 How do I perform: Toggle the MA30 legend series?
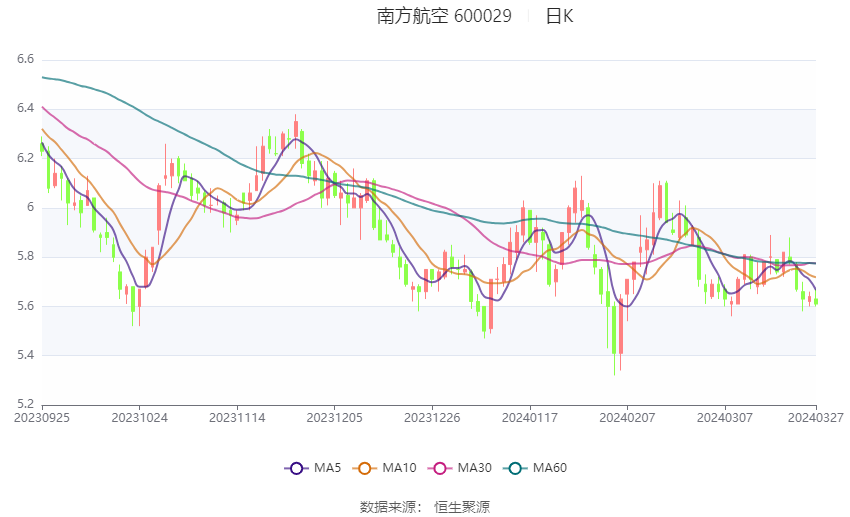[460, 468]
